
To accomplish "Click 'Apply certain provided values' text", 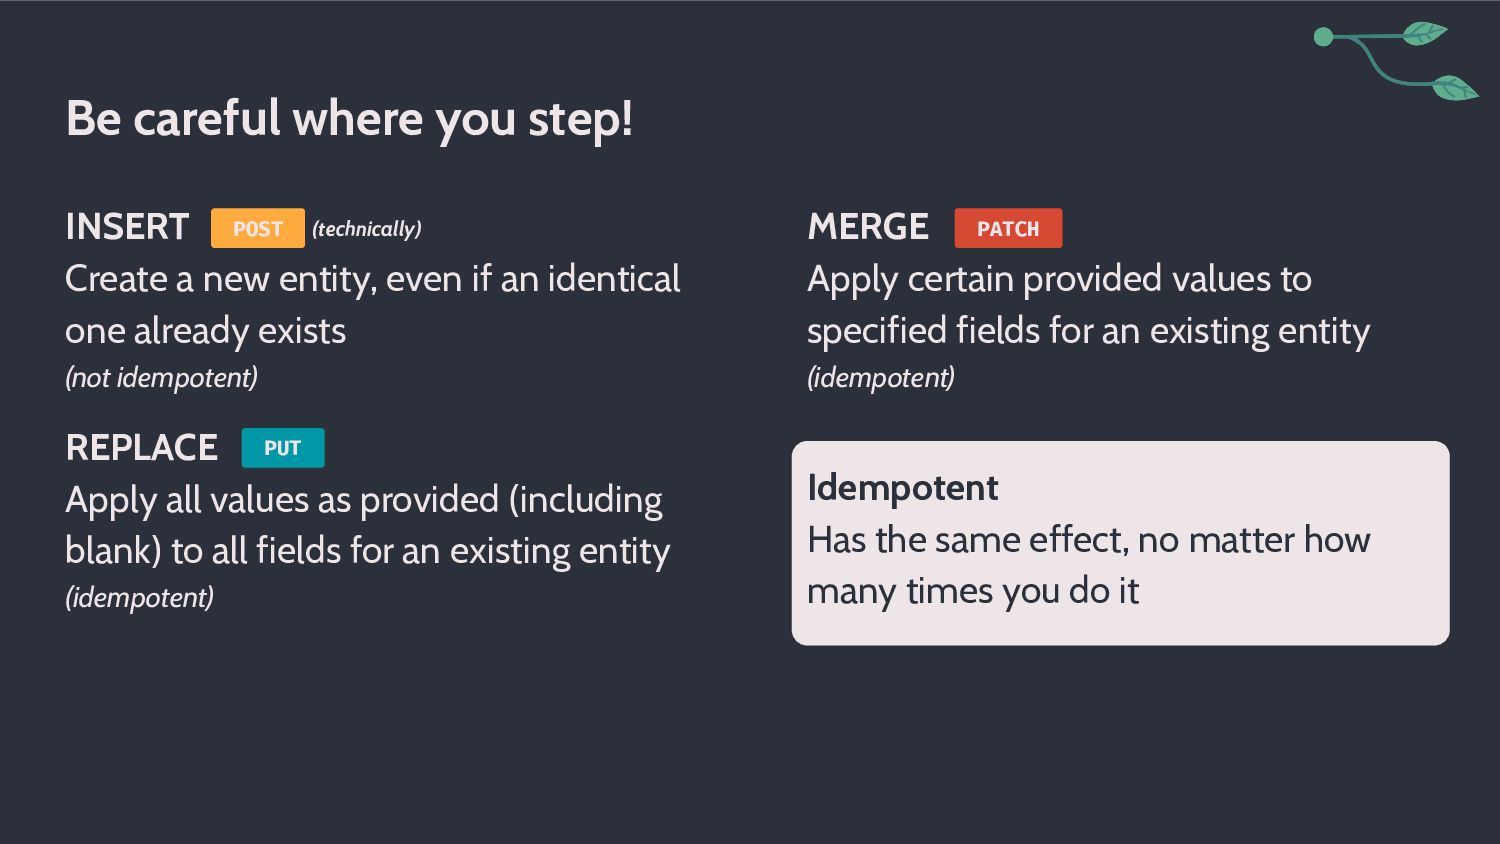I will click(x=1060, y=279).
